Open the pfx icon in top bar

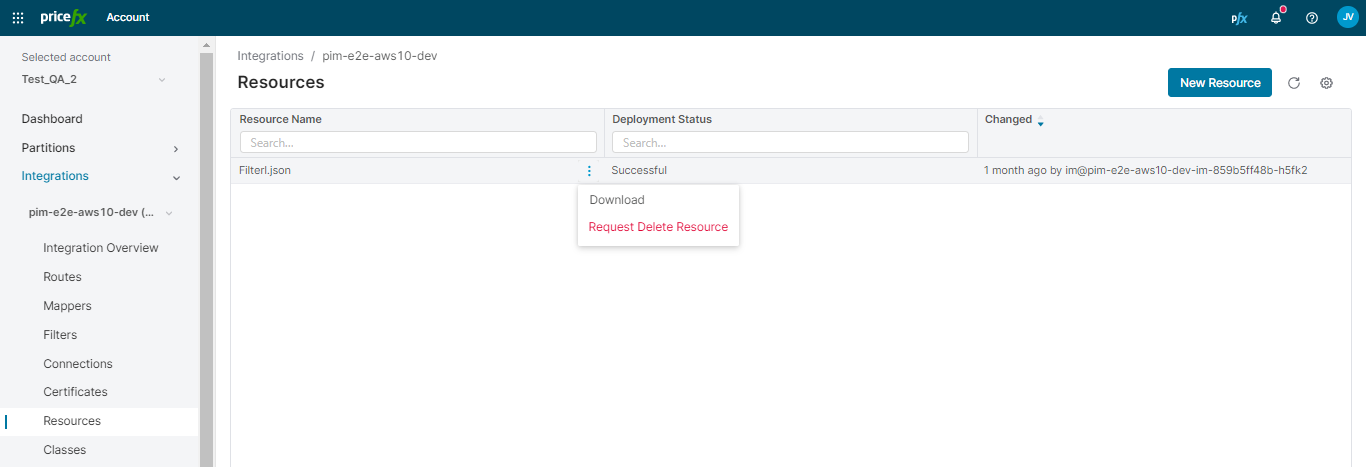pos(1239,18)
